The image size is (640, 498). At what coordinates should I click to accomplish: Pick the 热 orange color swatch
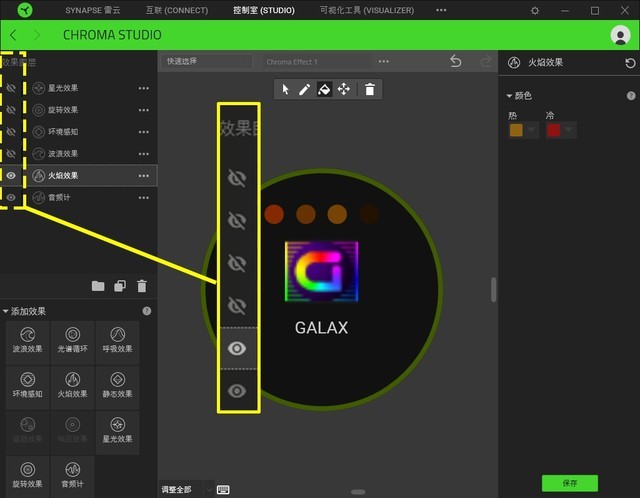(516, 130)
